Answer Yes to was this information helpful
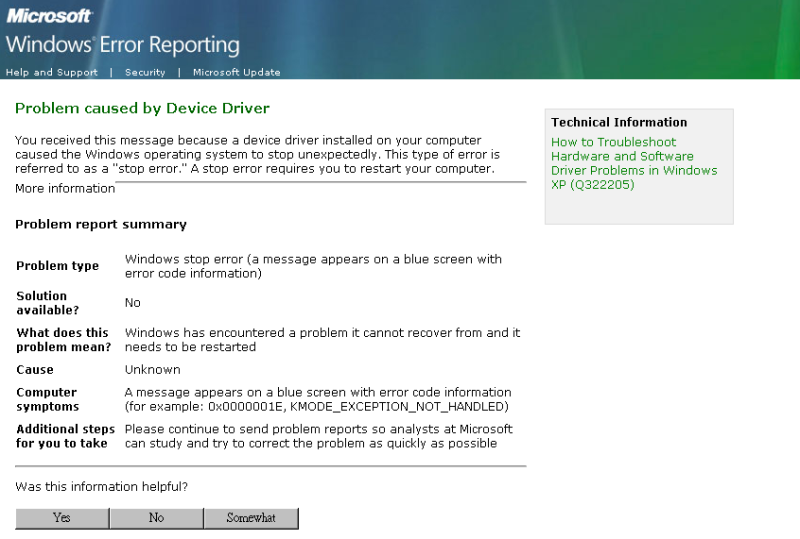Viewport: 800px width, 539px height. [62, 518]
